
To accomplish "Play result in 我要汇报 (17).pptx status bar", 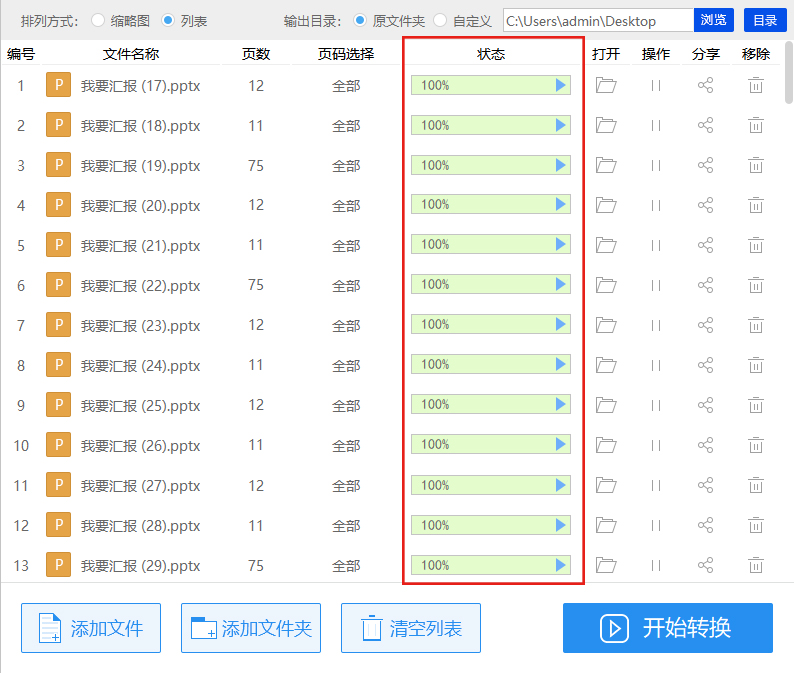I will point(560,85).
